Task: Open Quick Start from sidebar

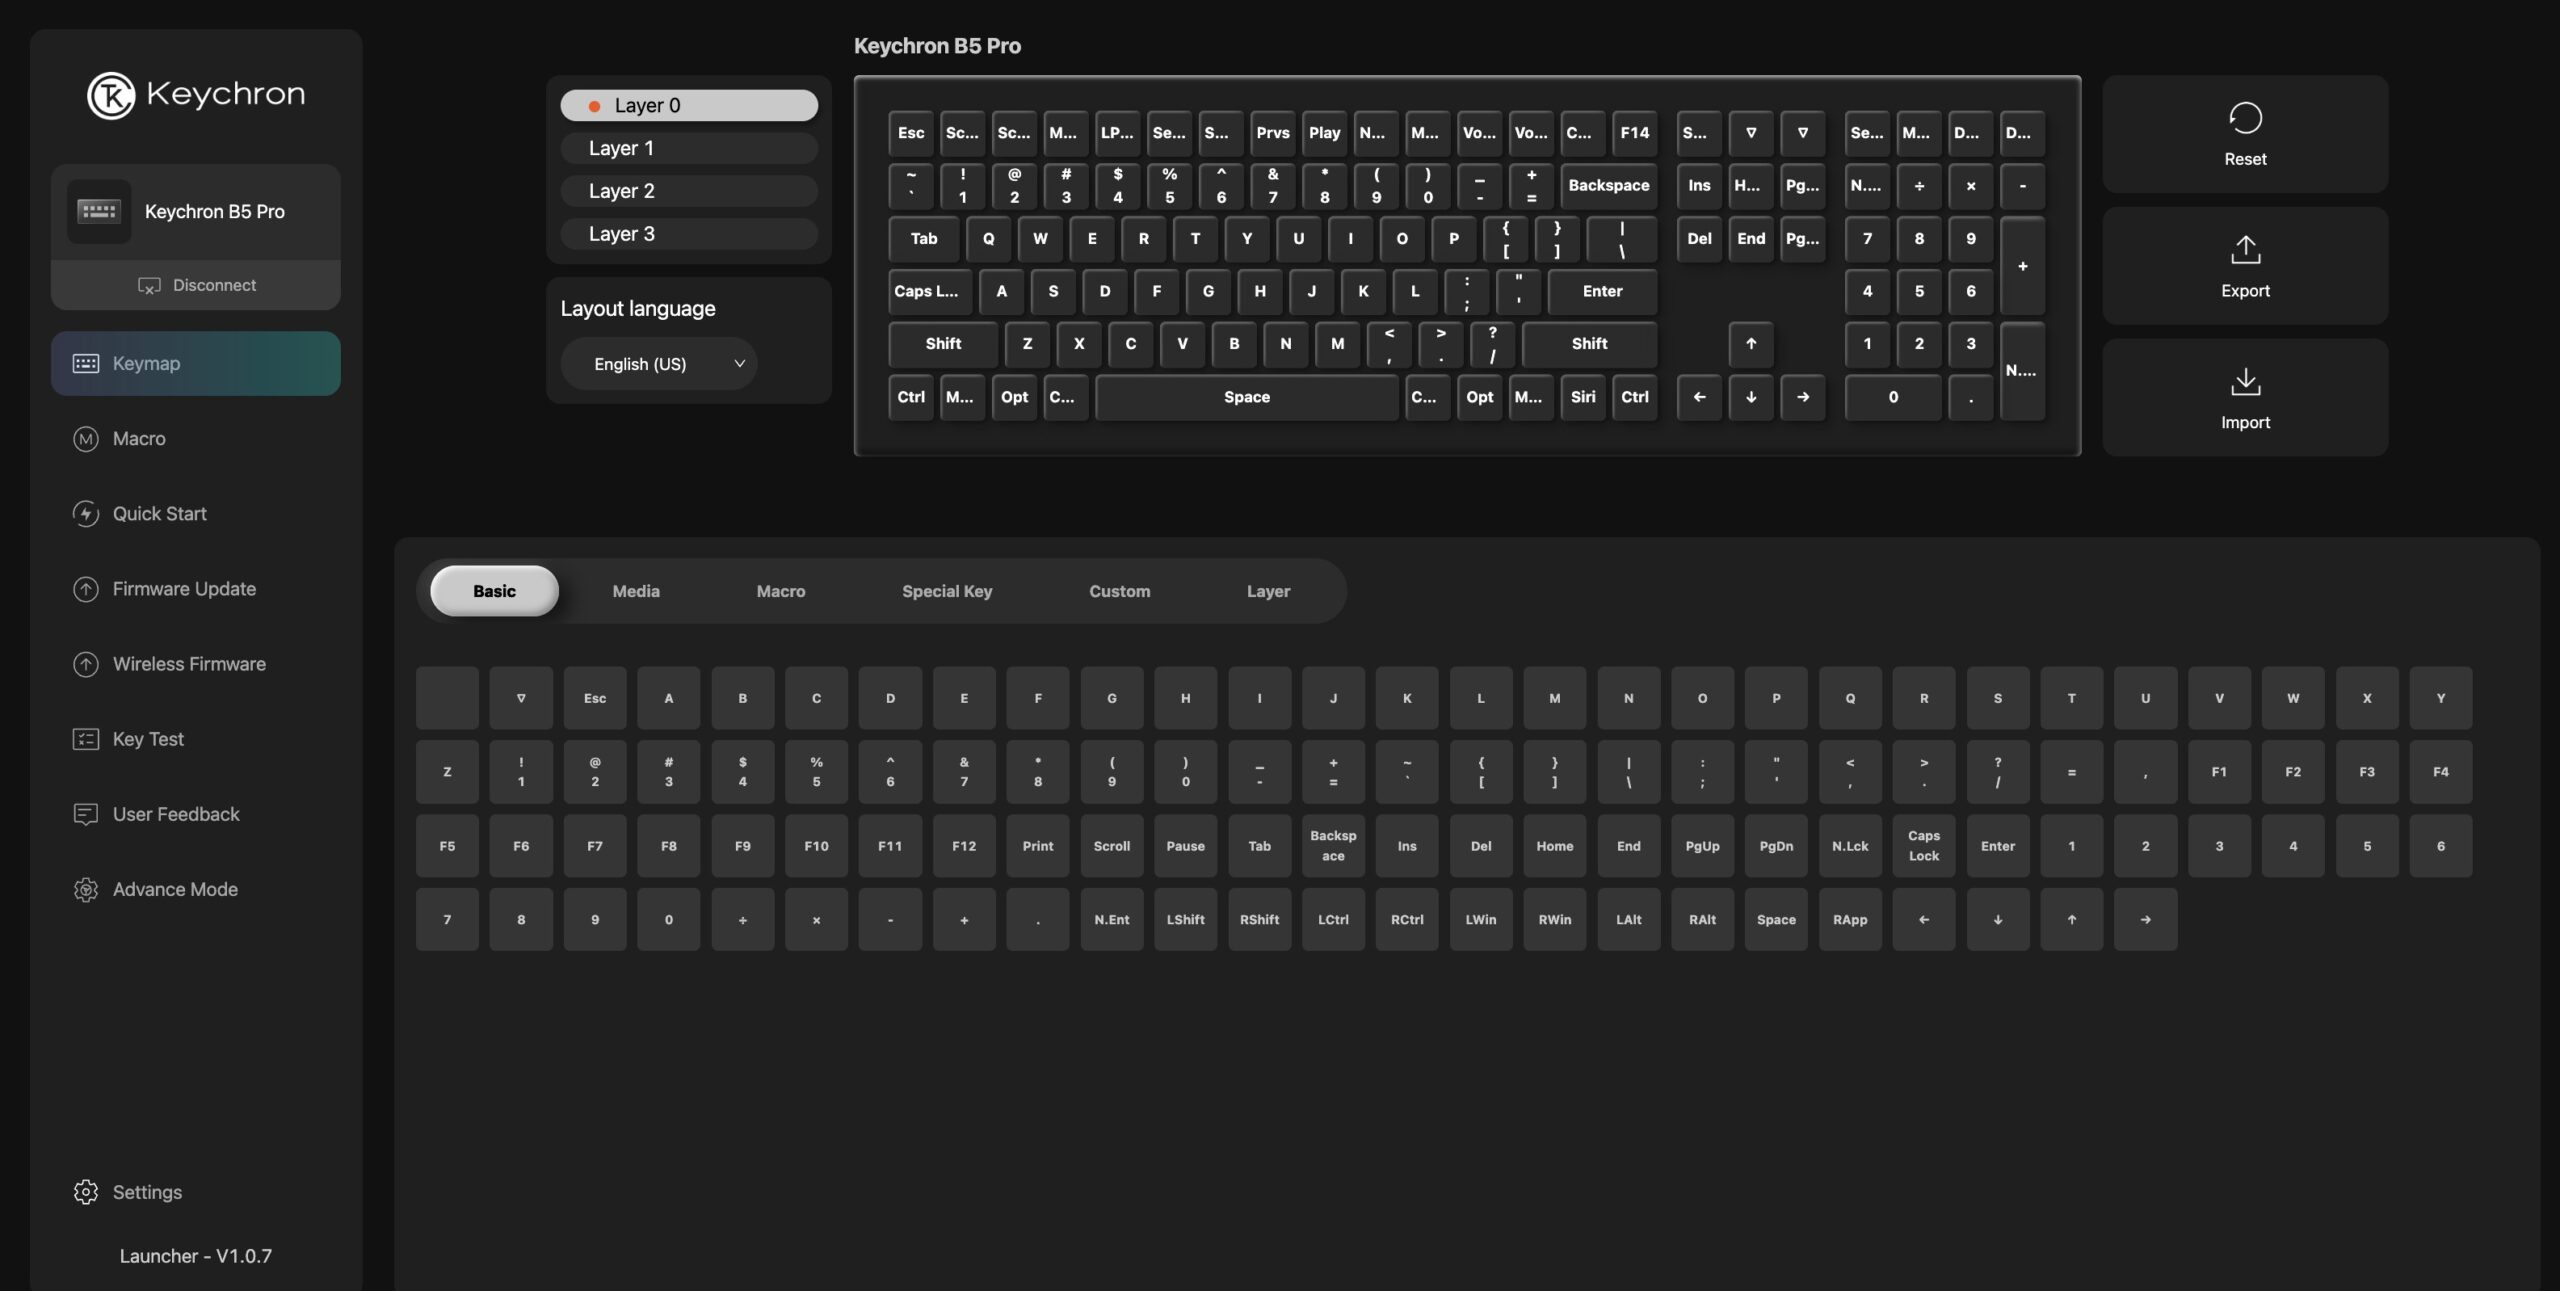Action: click(x=159, y=514)
